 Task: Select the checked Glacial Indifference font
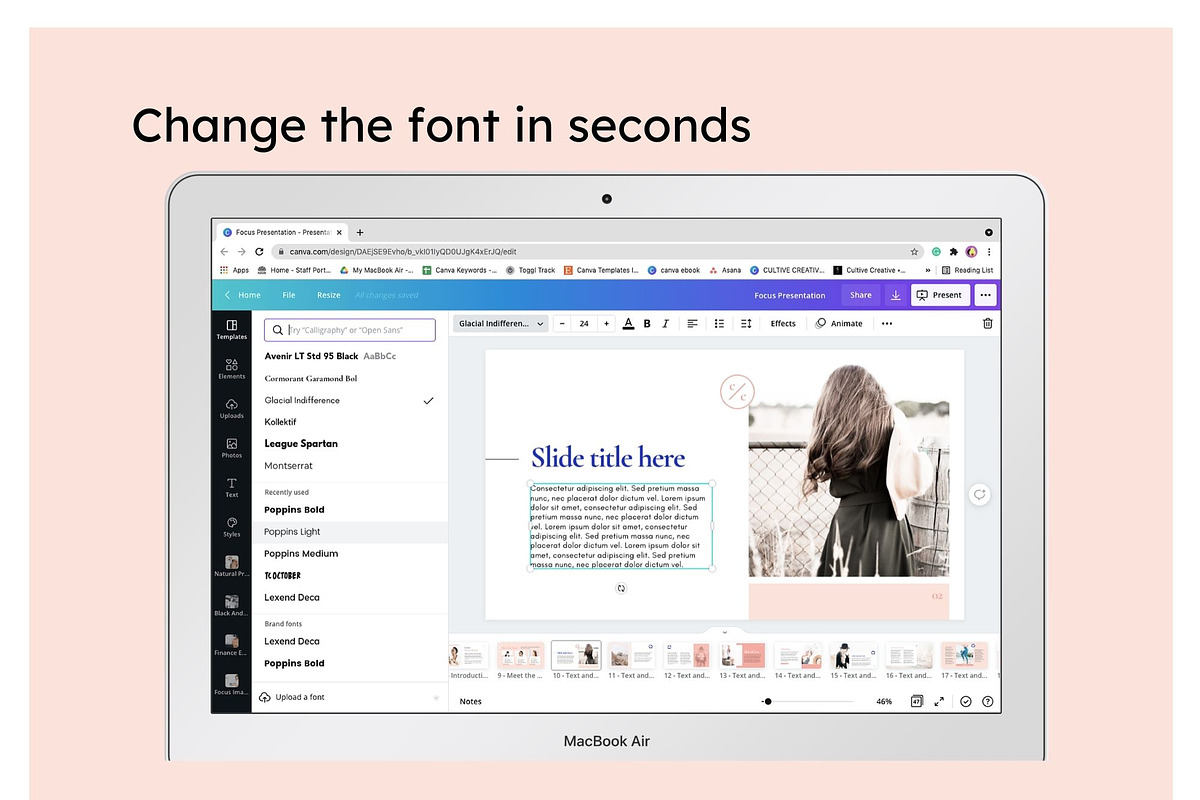pos(349,400)
